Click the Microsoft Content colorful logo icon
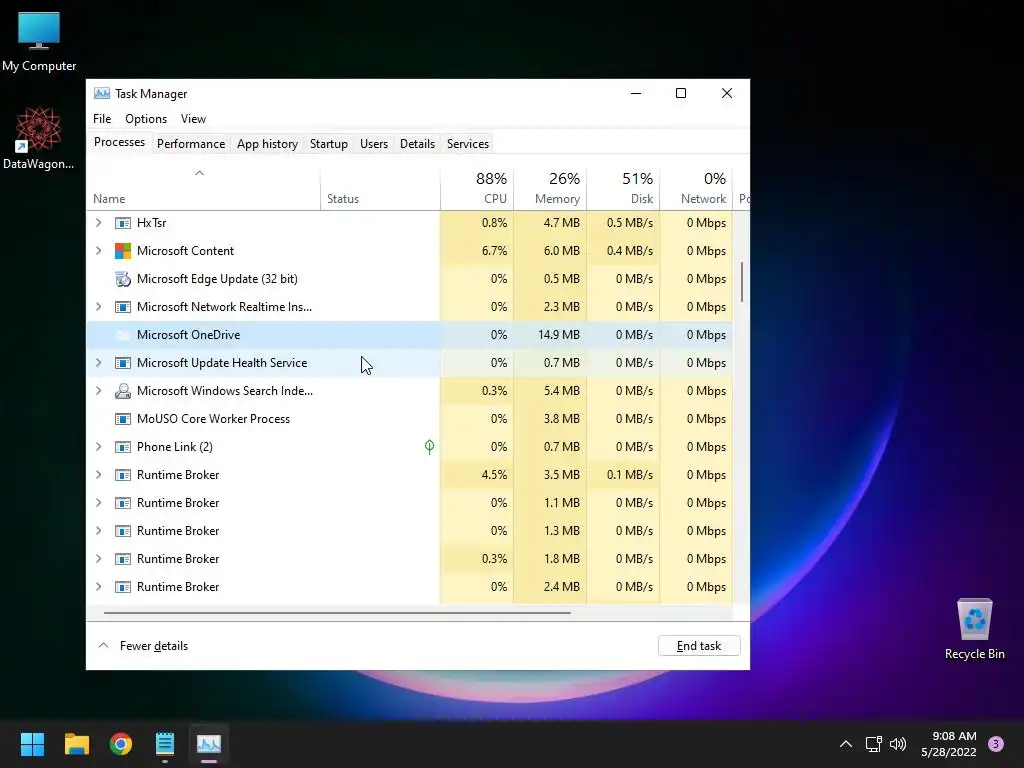This screenshot has width=1024, height=768. 123,251
